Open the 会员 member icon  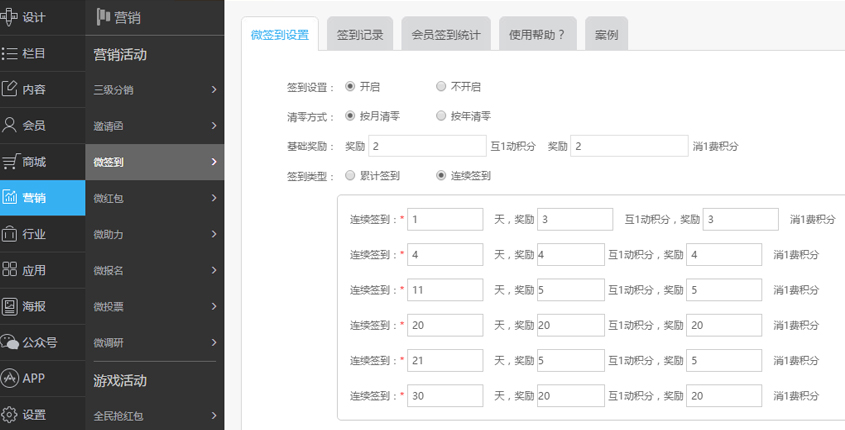pyautogui.click(x=10, y=125)
